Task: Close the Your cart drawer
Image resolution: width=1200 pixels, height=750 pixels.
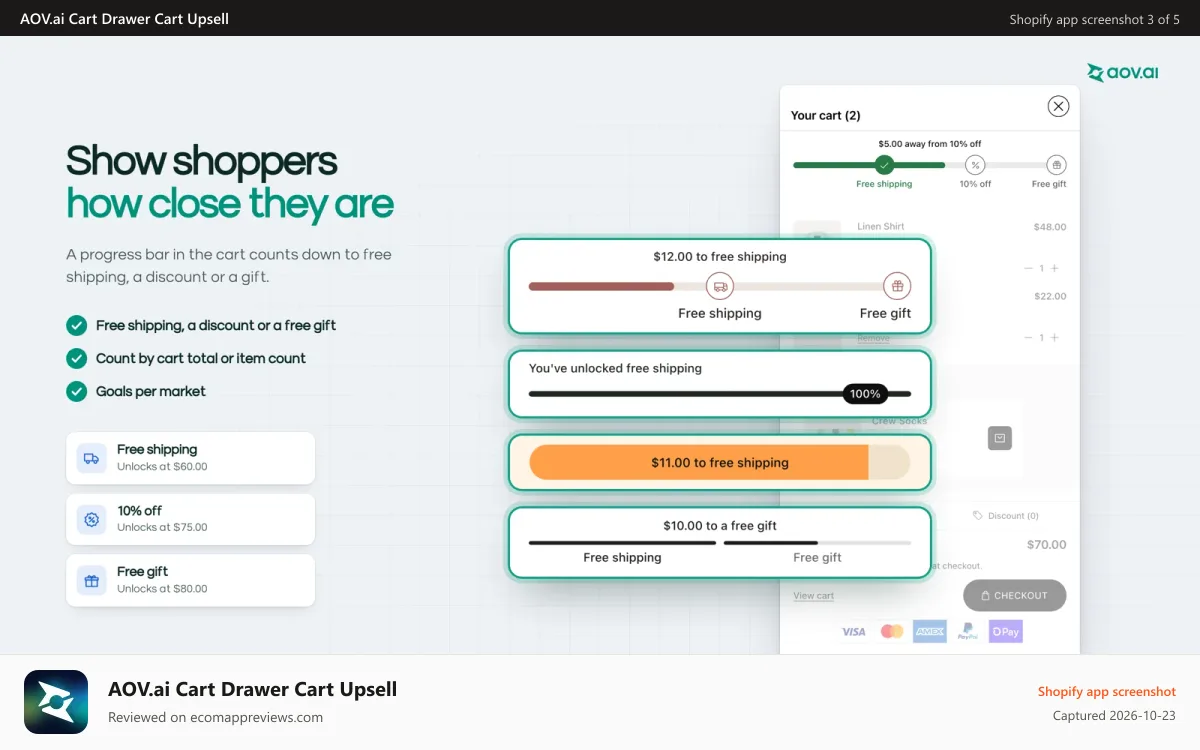Action: [1058, 106]
